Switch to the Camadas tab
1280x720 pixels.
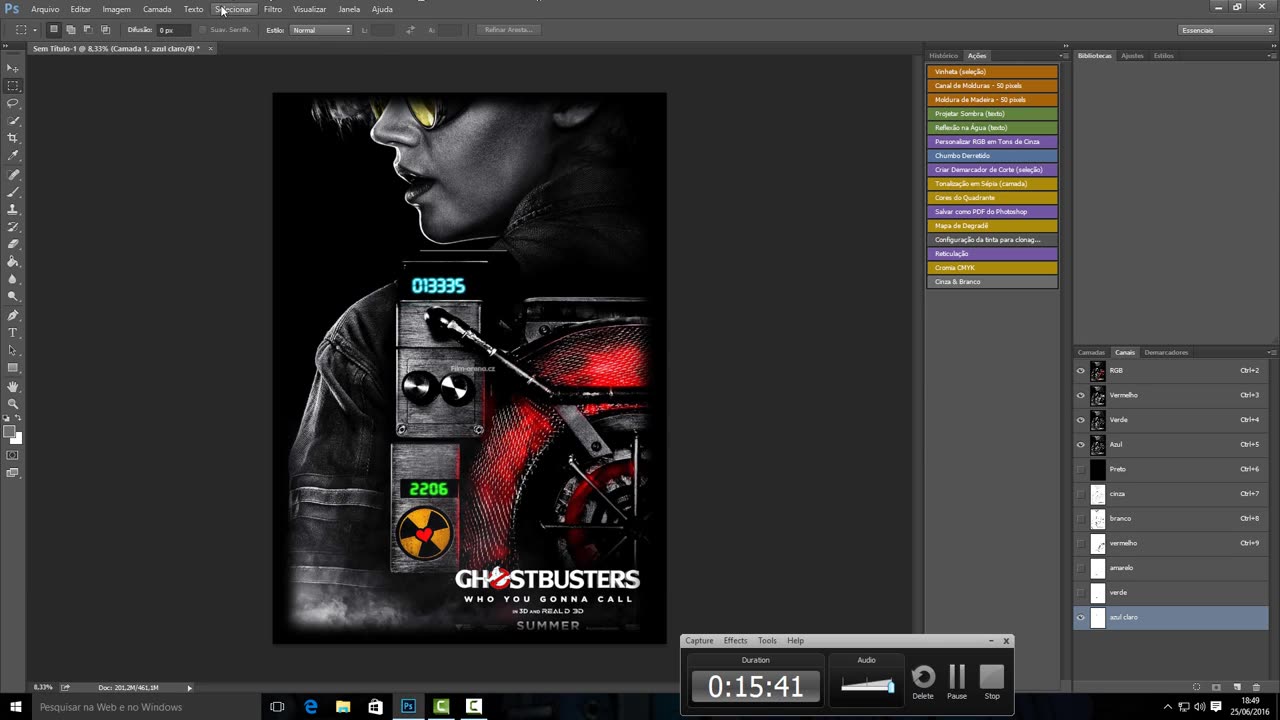pyautogui.click(x=1091, y=353)
